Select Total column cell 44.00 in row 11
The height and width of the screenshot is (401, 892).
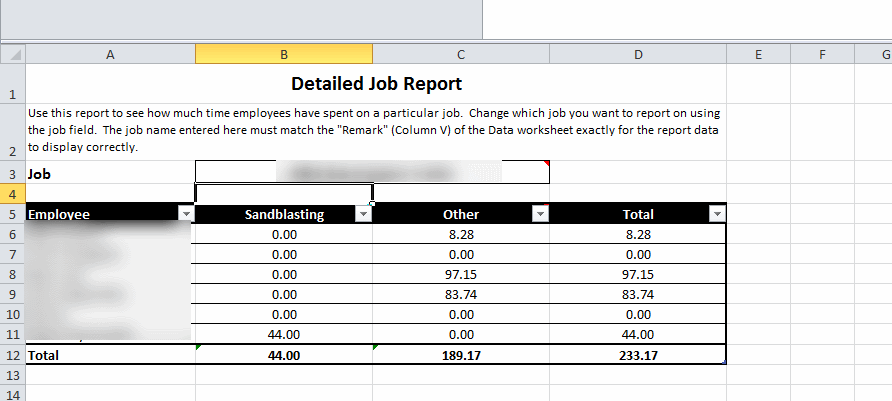tap(638, 334)
